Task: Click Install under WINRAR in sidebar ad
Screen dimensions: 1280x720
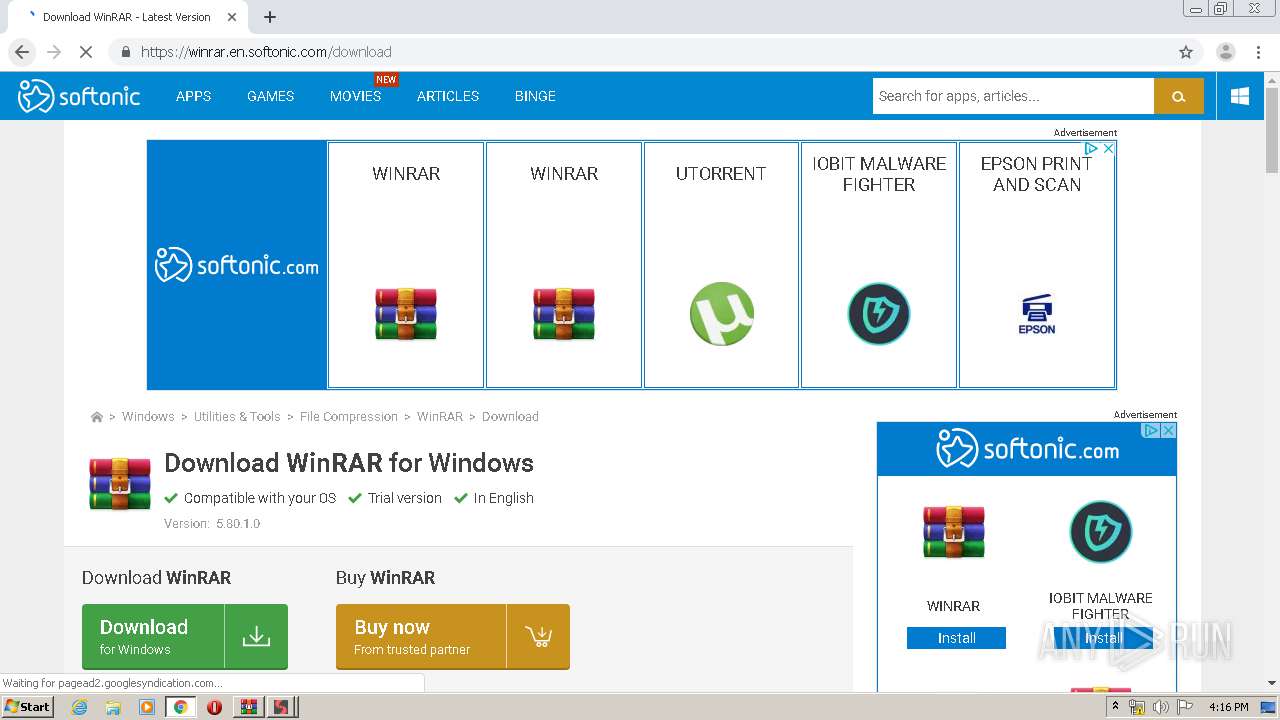Action: tap(956, 638)
